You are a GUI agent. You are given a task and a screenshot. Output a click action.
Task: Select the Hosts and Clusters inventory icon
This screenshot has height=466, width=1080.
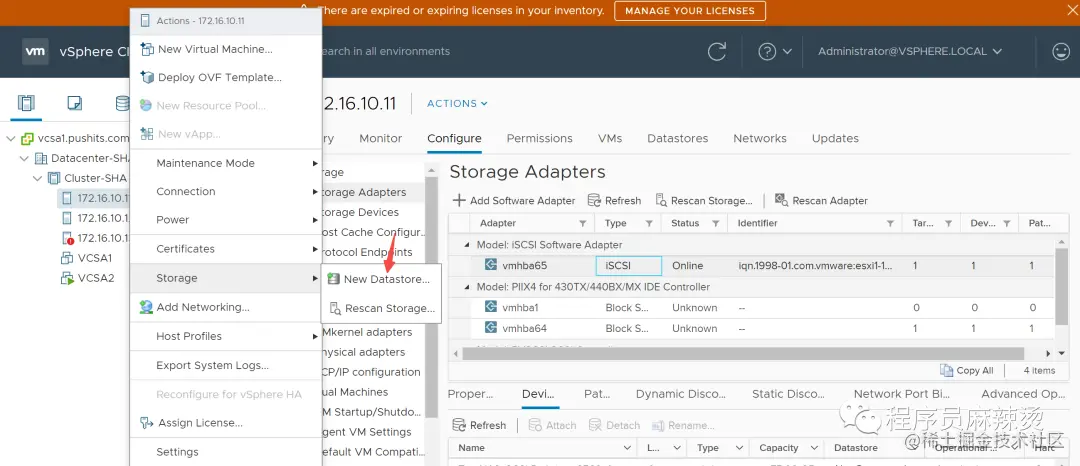coord(25,103)
